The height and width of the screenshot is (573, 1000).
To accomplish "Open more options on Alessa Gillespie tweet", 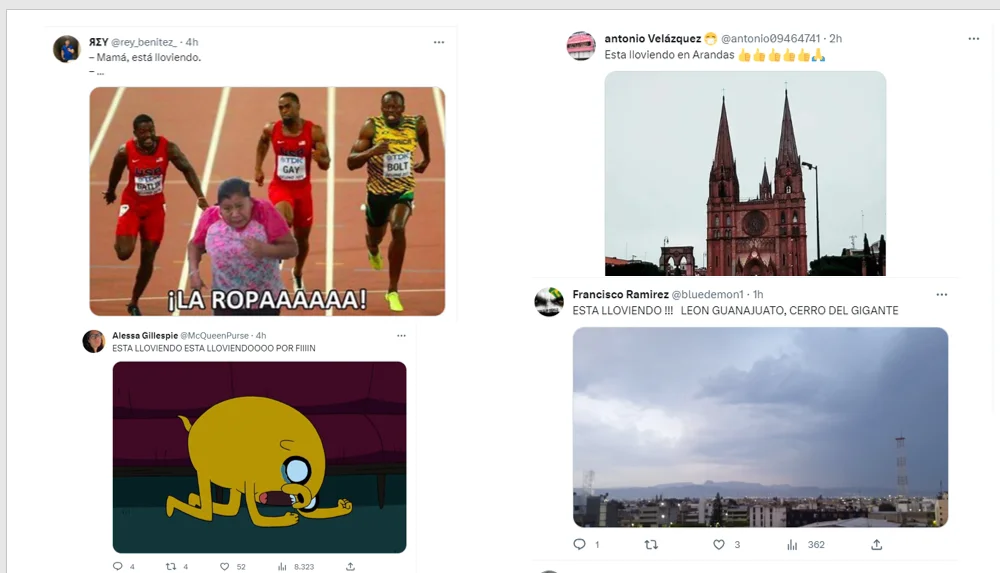I will click(x=401, y=336).
